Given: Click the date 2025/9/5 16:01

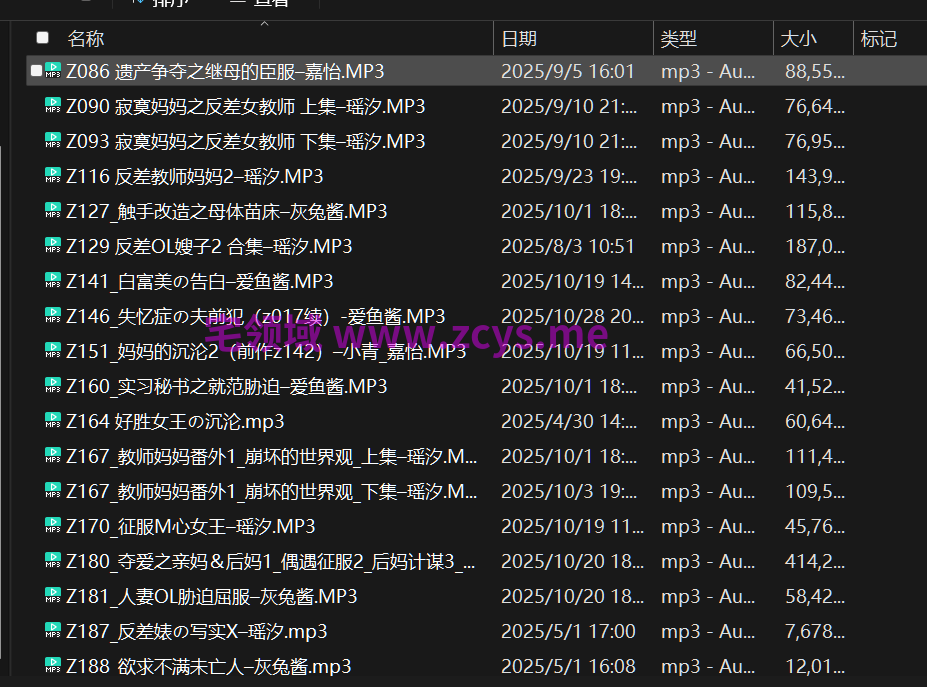Looking at the screenshot, I should (568, 71).
